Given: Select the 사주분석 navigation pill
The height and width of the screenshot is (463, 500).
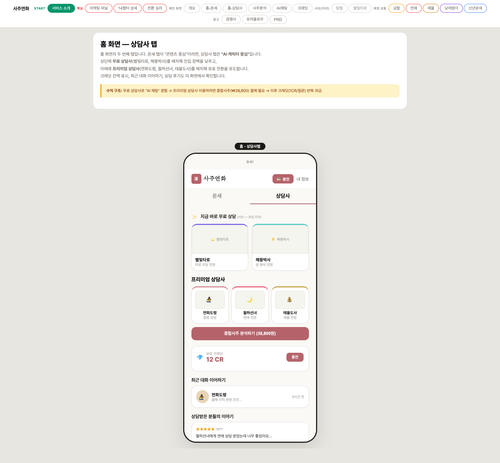Looking at the screenshot, I should [259, 8].
